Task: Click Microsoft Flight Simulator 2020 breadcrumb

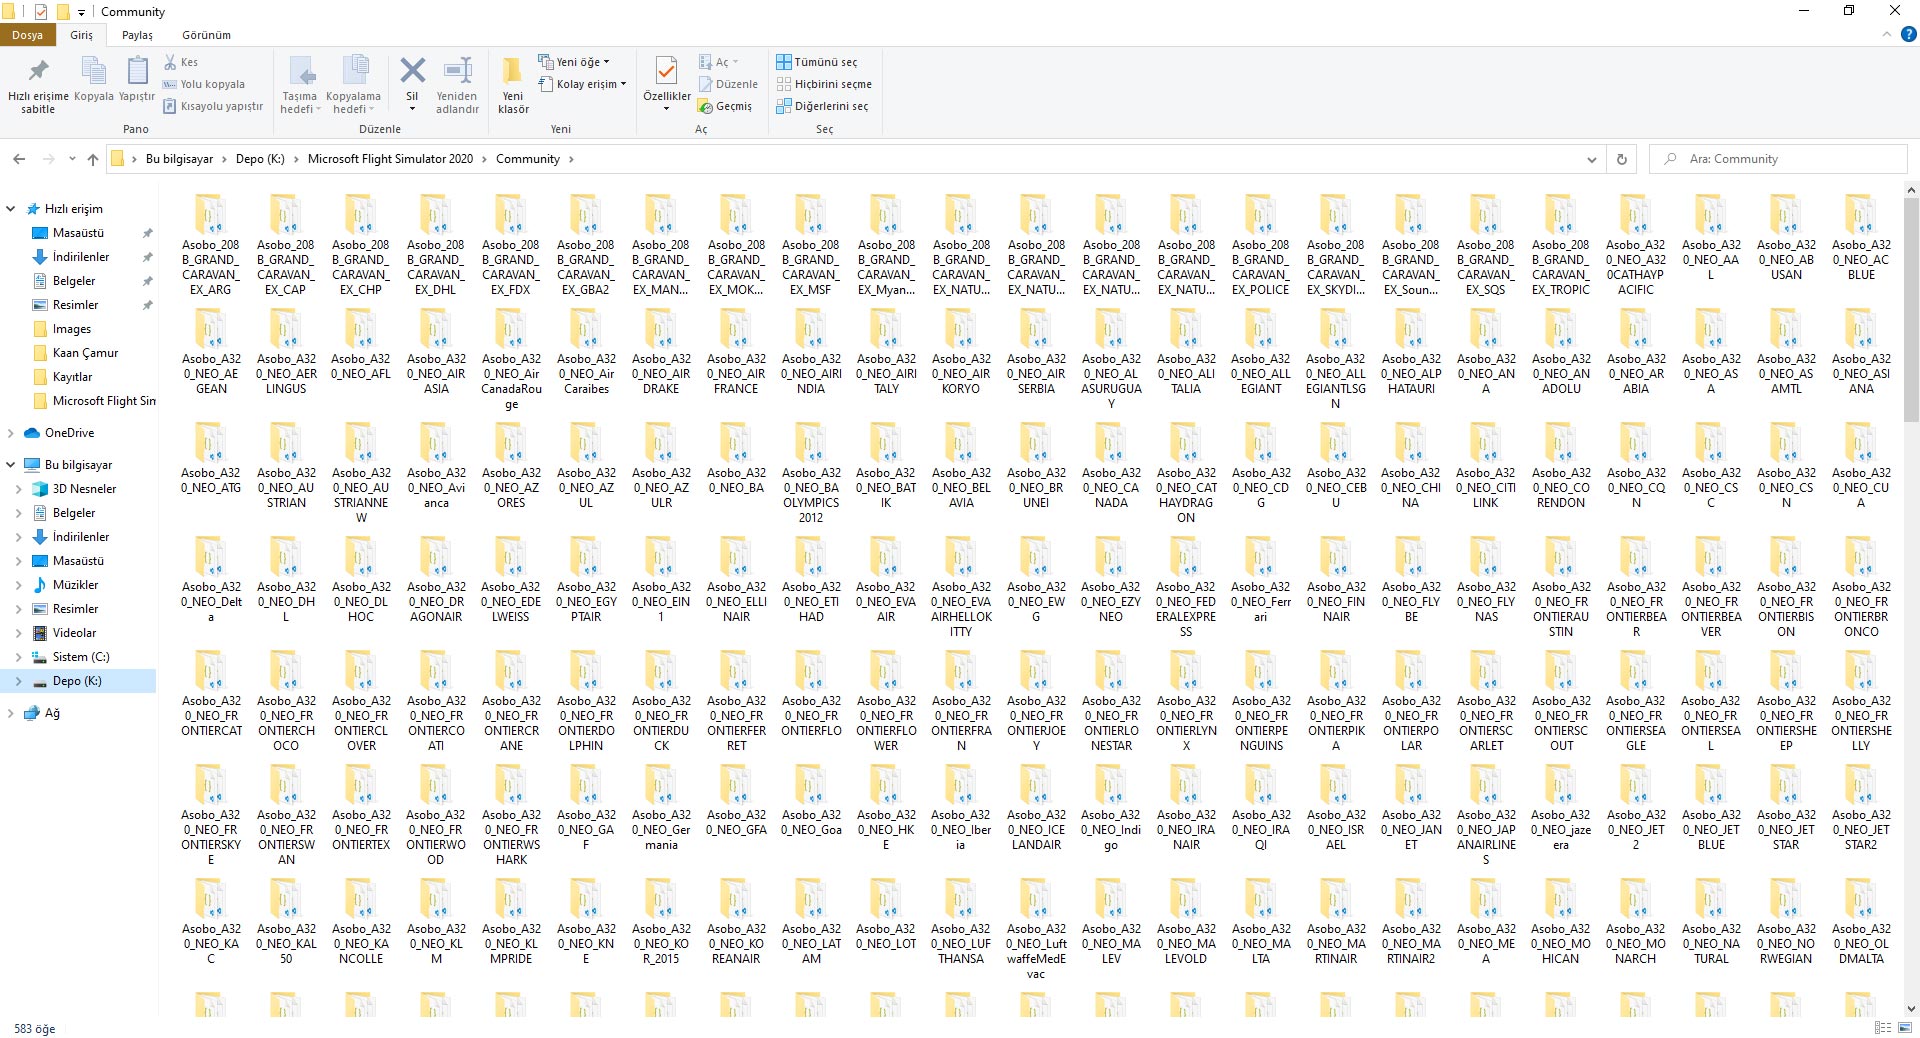Action: tap(390, 159)
